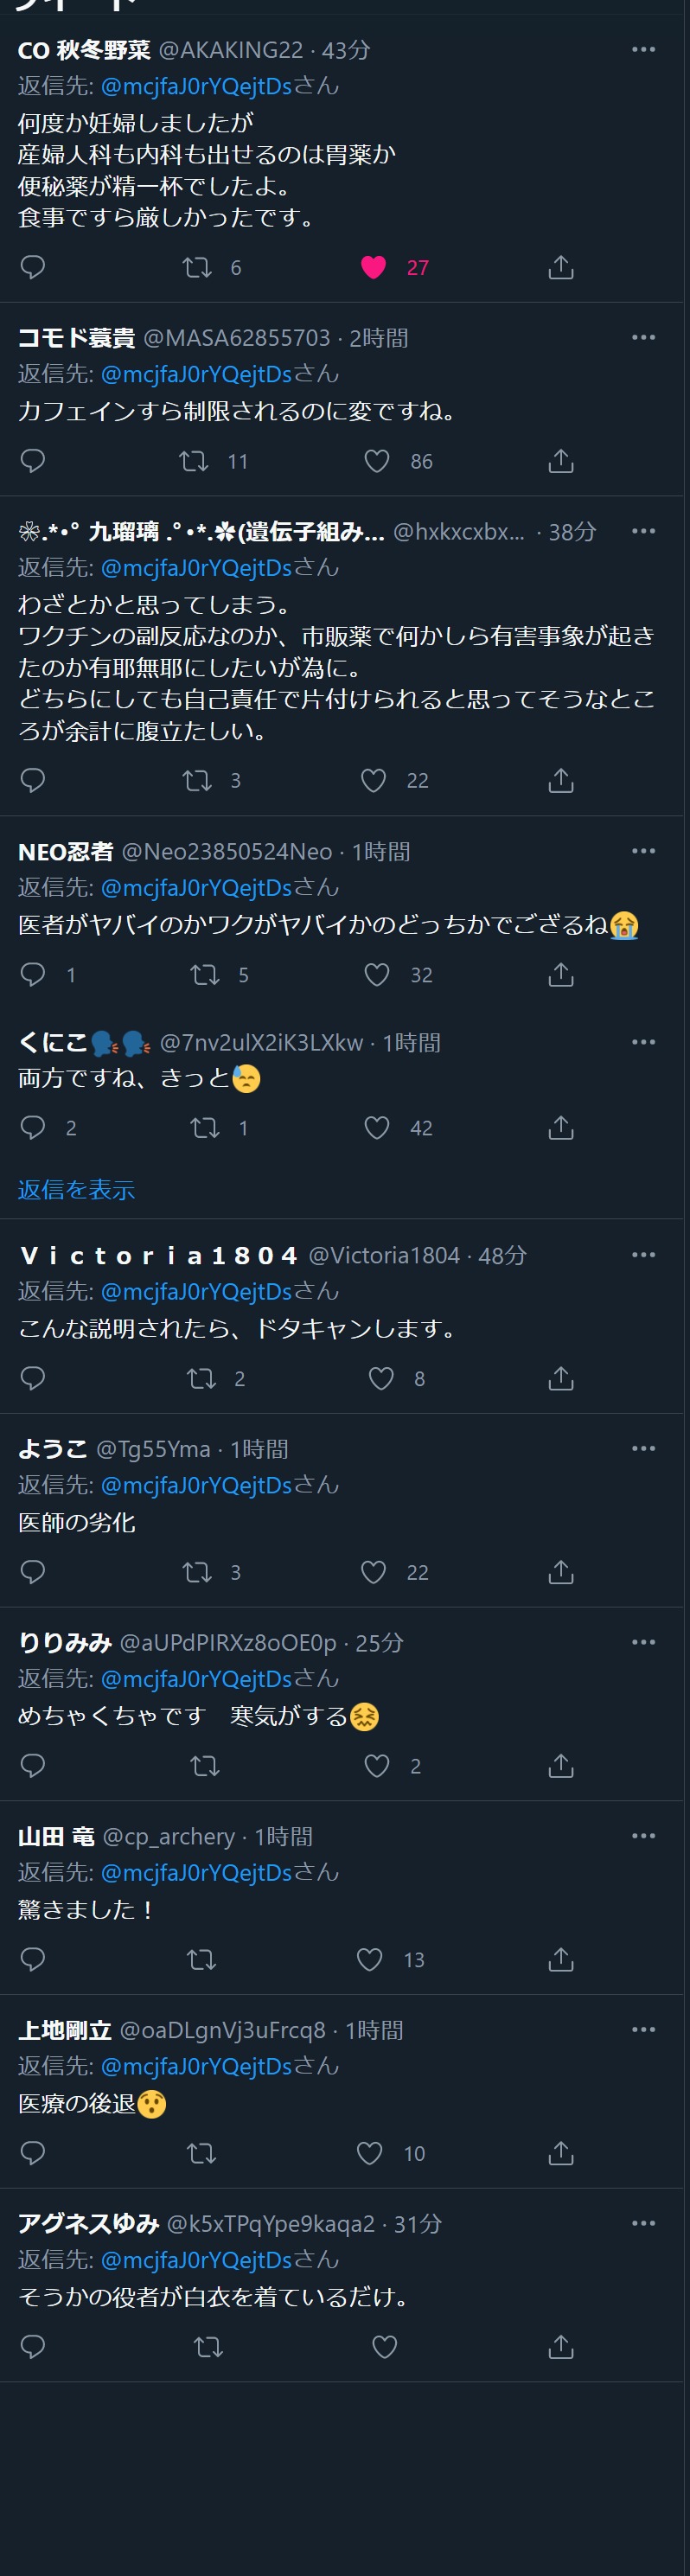Retweet the コモド蓑貴 post
This screenshot has height=2576, width=690.
tap(194, 461)
